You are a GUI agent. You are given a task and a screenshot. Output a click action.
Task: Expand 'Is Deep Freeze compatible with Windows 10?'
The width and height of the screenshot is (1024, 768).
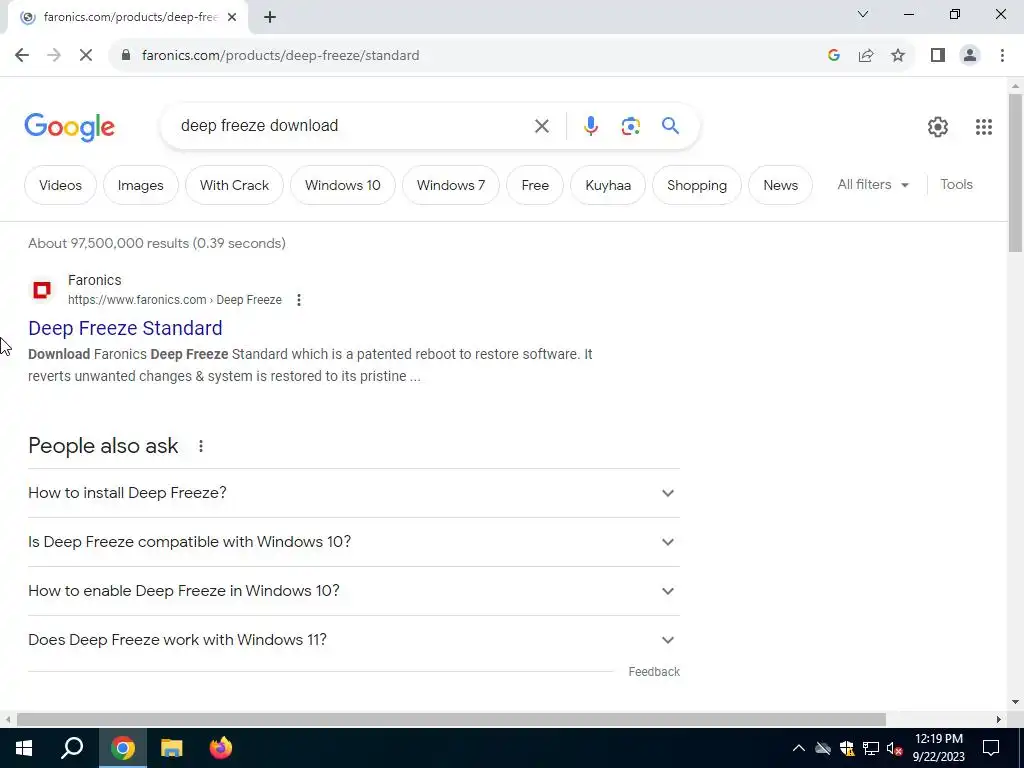click(x=354, y=542)
